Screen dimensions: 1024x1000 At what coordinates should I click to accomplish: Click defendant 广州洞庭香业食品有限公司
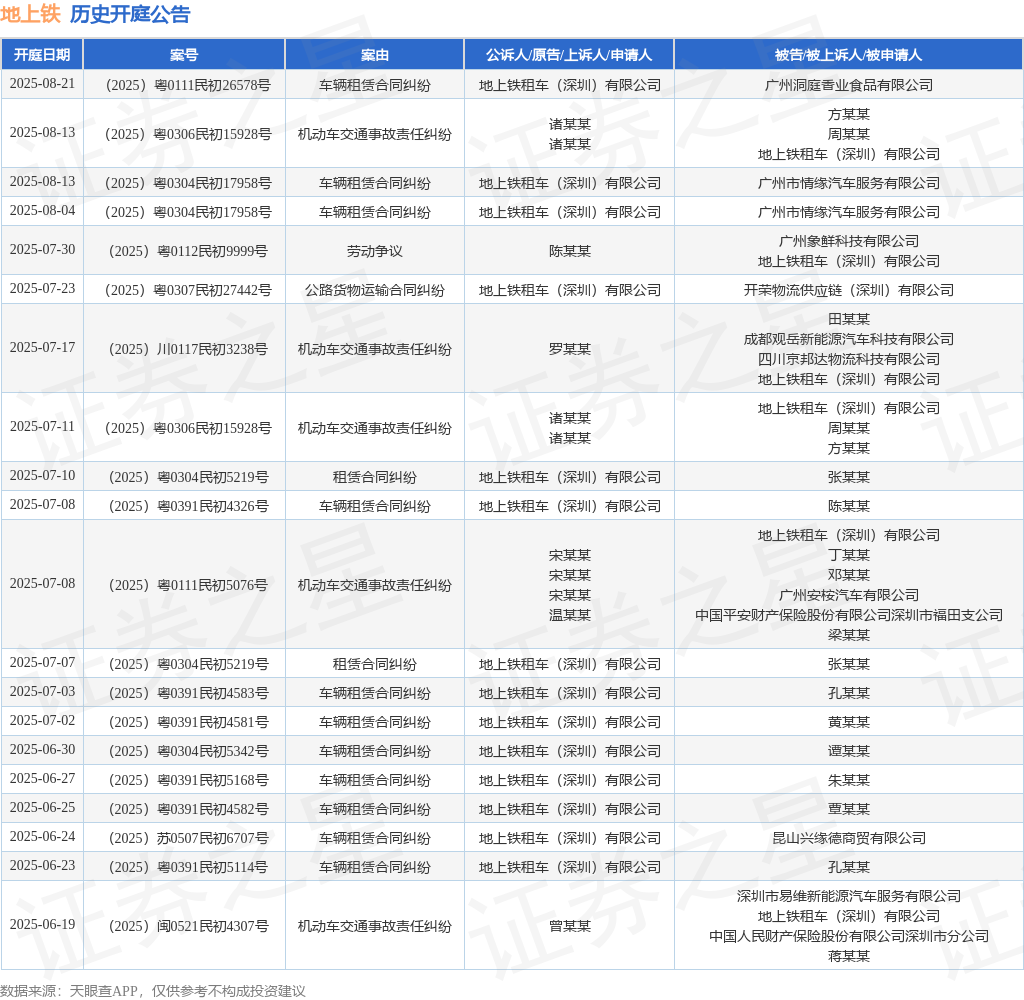848,85
